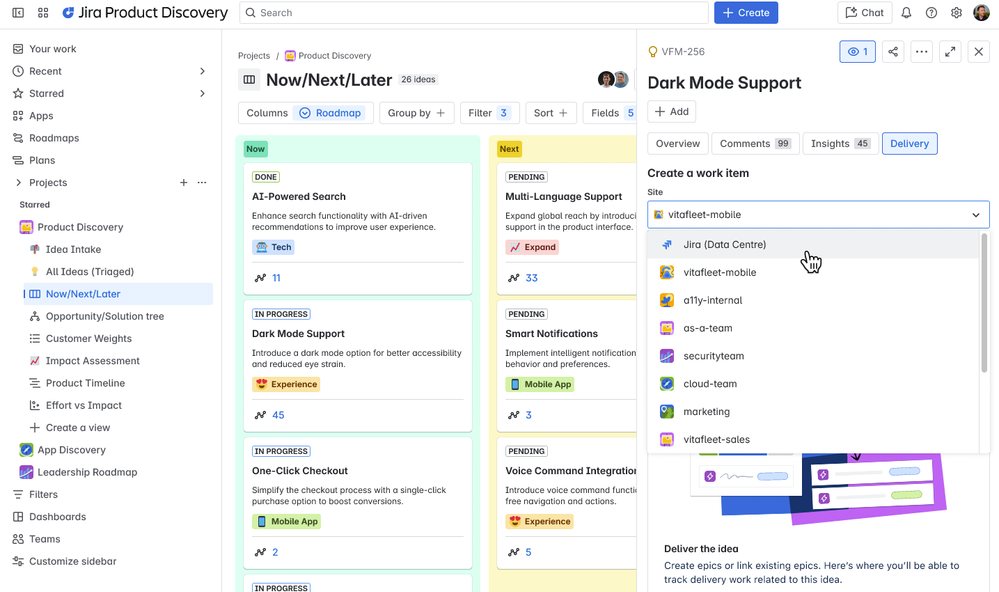Expand the Recent submenu chevron
Viewport: 999px width, 592px height.
tap(202, 71)
